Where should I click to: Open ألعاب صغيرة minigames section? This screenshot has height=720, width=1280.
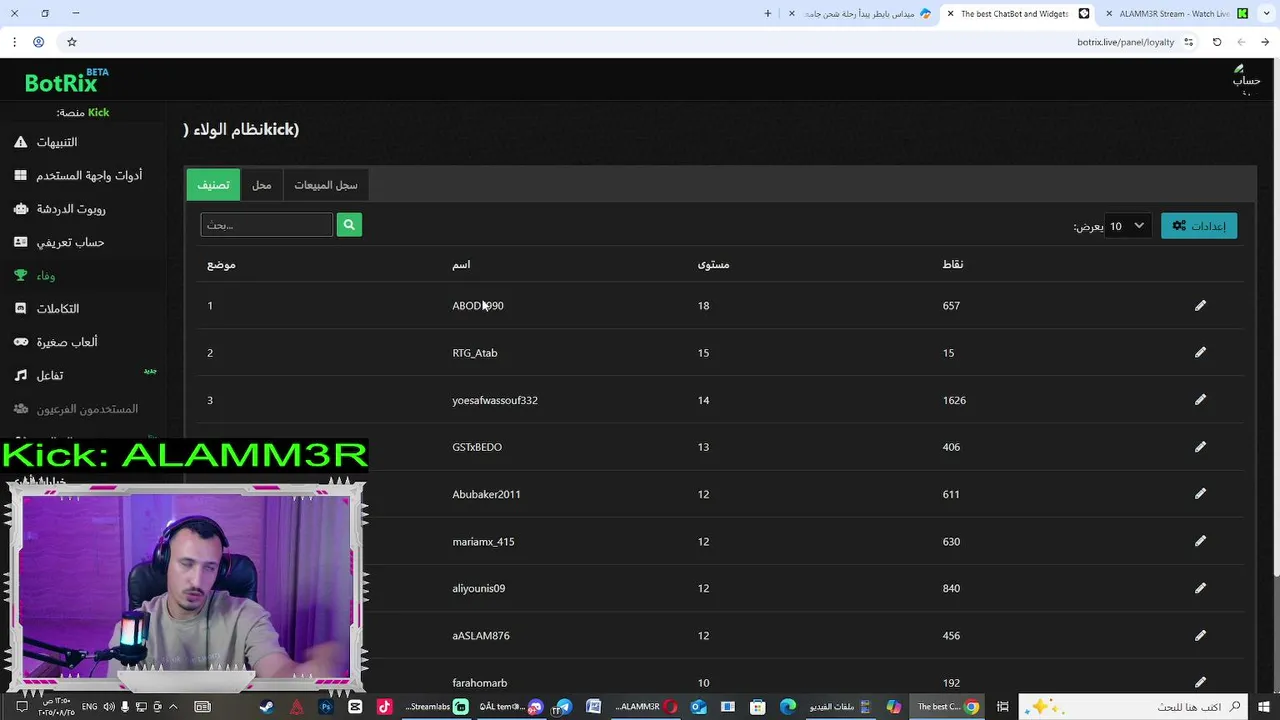(67, 342)
